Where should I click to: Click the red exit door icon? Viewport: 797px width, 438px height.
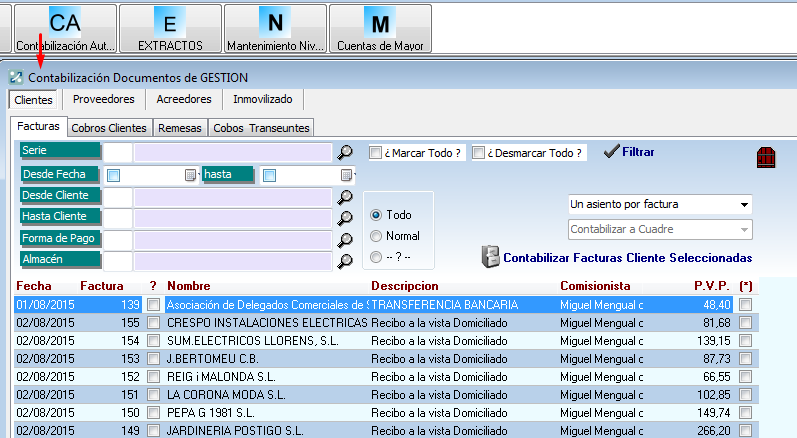767,159
